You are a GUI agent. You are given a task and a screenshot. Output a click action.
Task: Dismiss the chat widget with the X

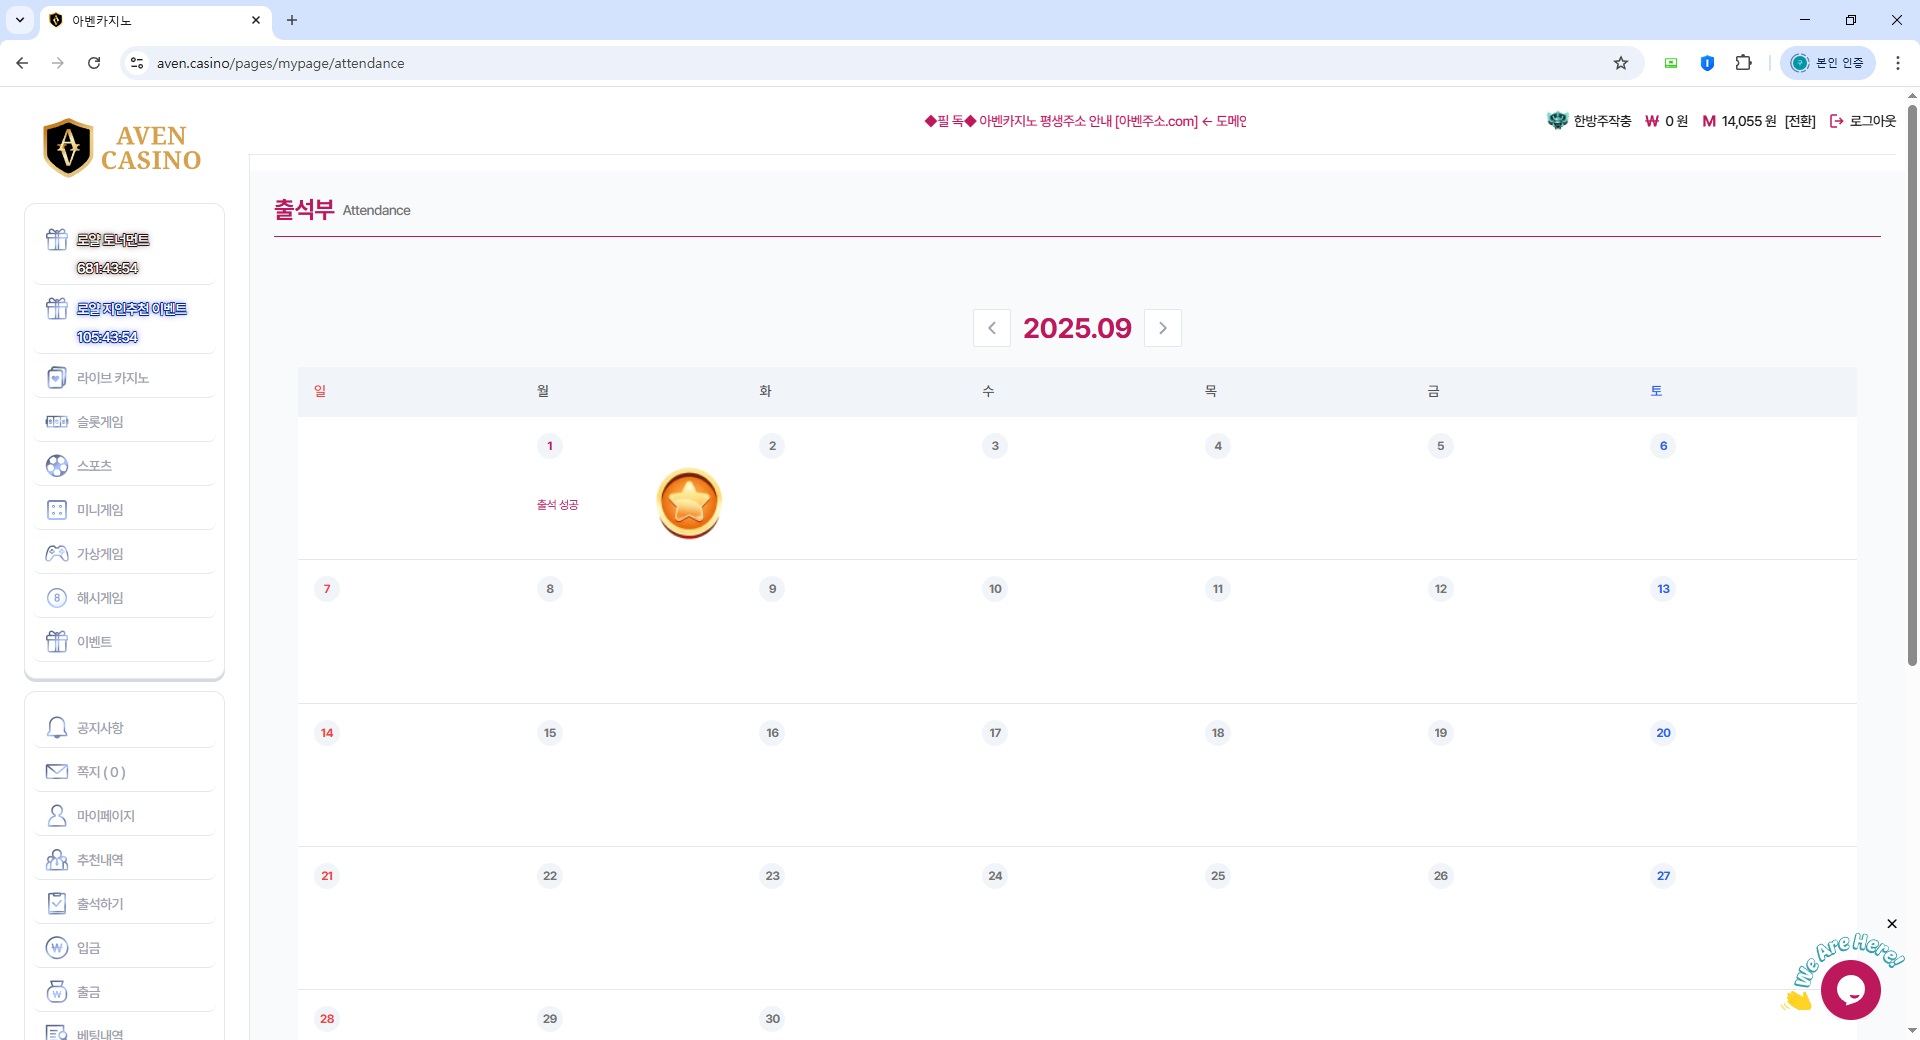1891,924
